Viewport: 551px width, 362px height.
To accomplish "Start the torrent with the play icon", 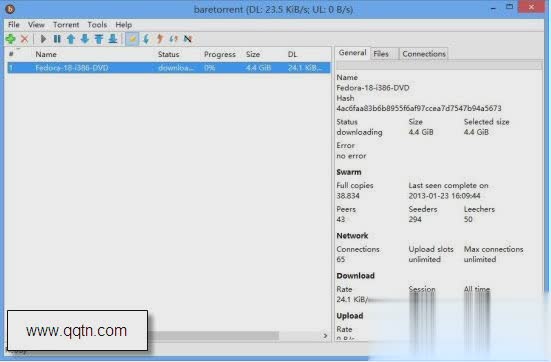I will pos(44,39).
